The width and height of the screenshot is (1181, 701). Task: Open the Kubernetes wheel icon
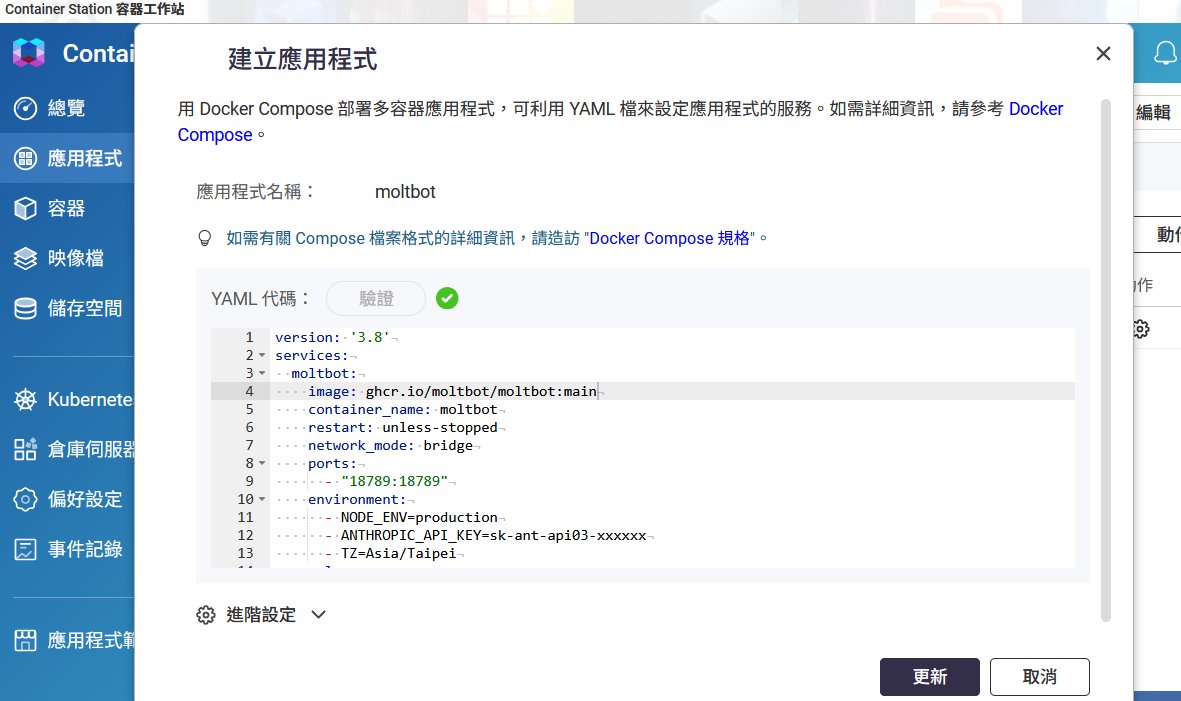click(x=26, y=400)
